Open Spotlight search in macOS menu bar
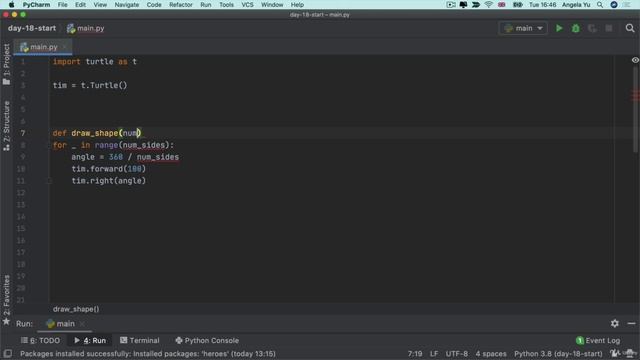Screen dimensions: 640x360 (600, 4)
